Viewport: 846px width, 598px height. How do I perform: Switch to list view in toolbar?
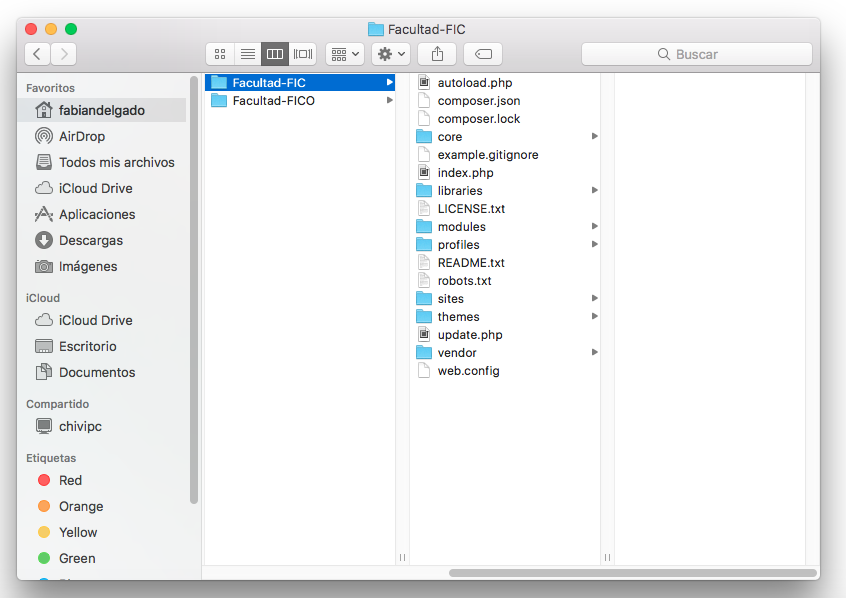point(247,54)
